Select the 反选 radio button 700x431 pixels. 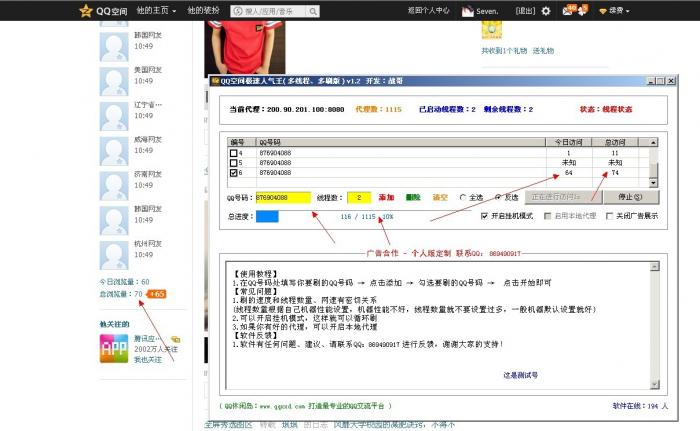498,197
